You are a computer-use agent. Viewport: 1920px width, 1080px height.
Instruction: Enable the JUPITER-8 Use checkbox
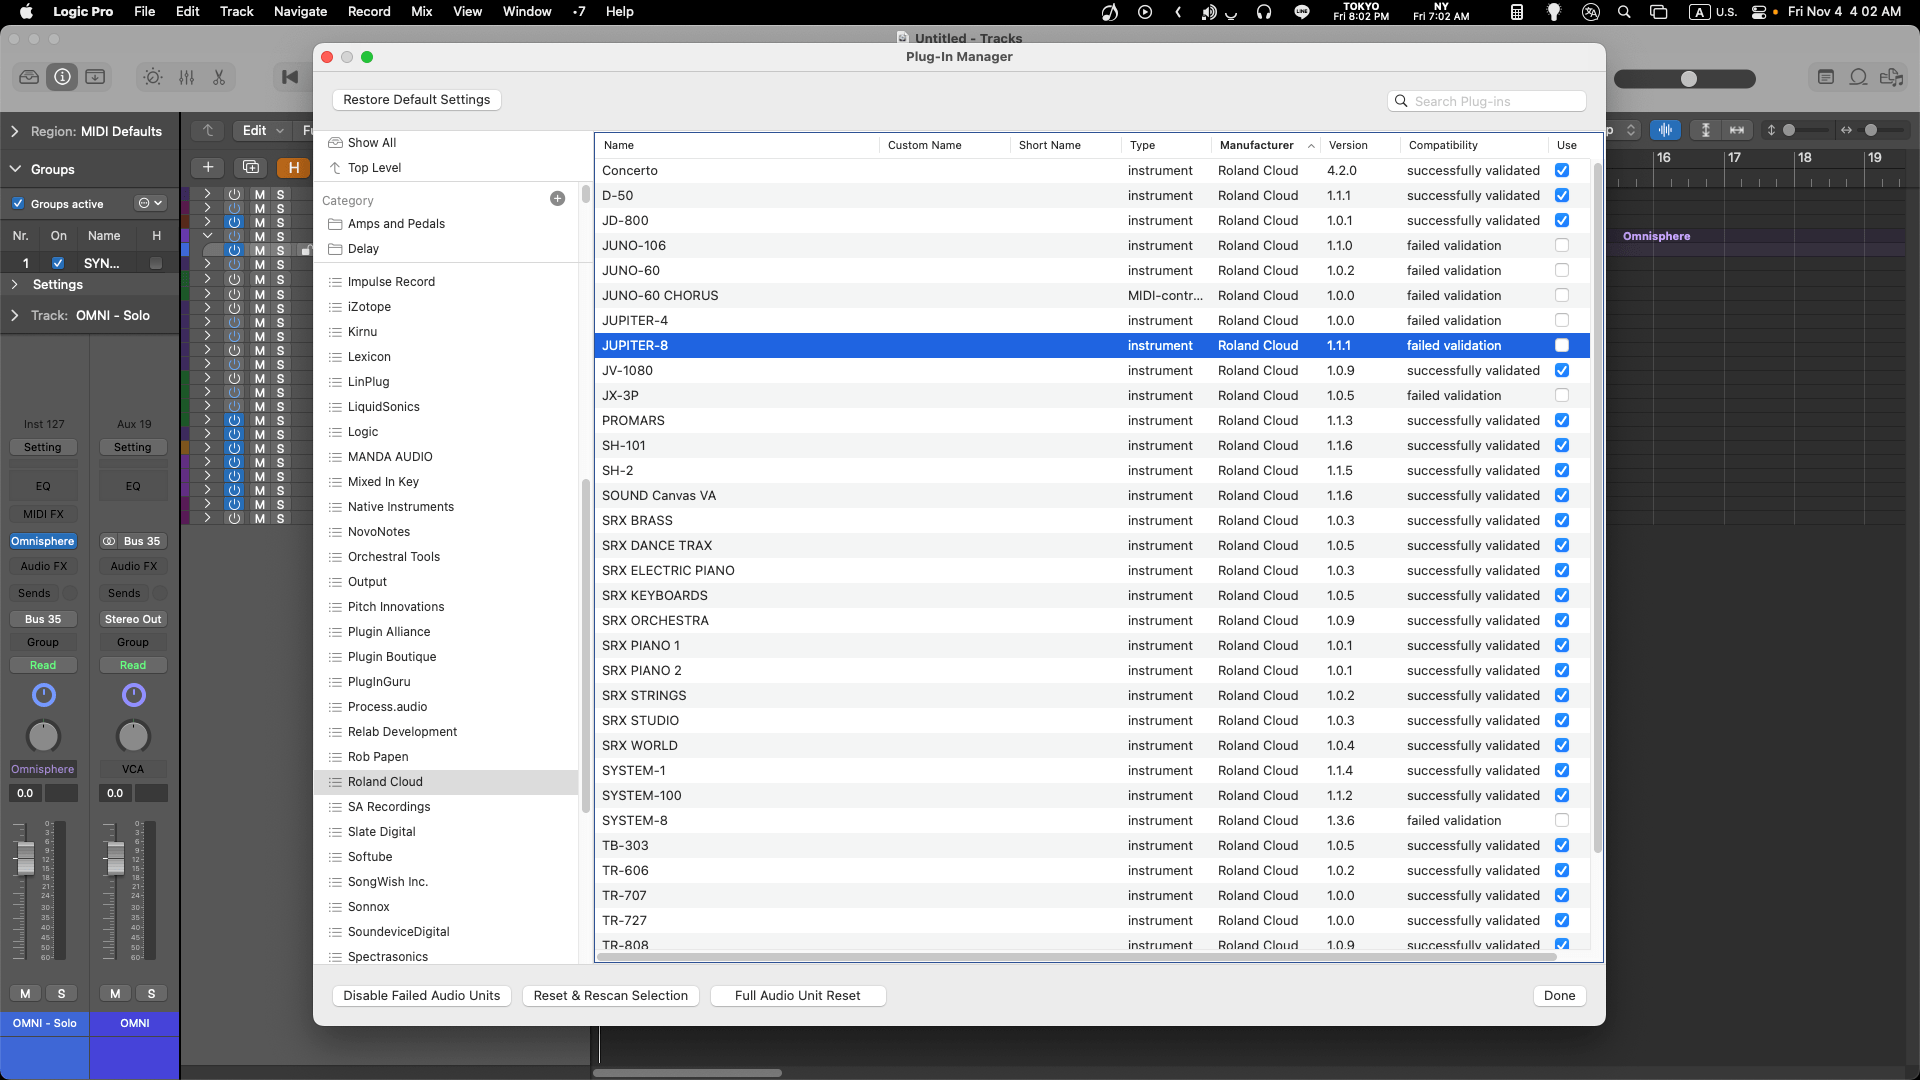coord(1561,346)
